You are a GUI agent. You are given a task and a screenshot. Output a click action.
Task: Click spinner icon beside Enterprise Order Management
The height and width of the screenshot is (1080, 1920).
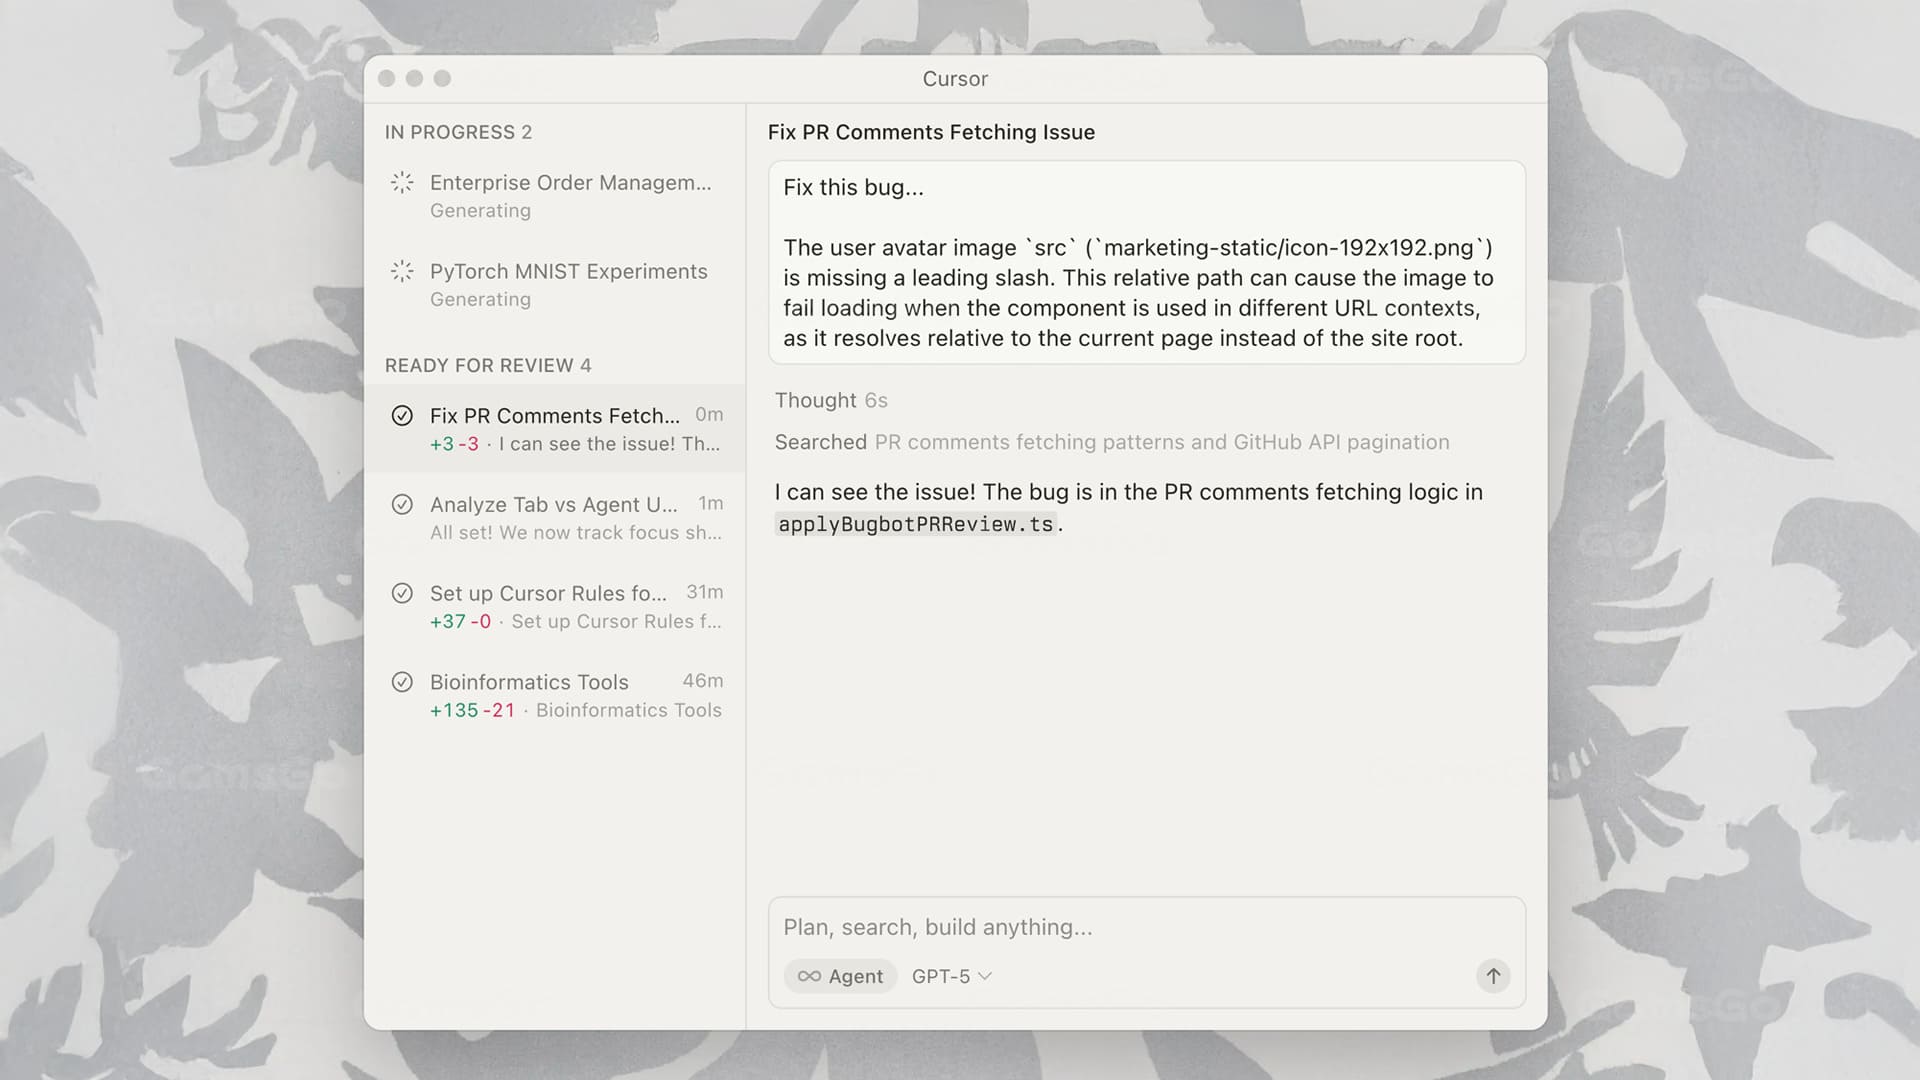(x=402, y=183)
